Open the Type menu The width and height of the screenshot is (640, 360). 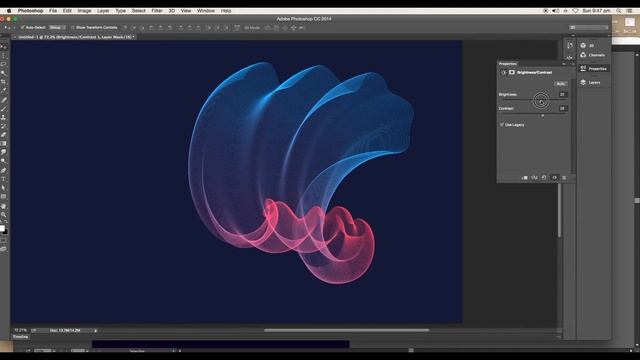point(120,11)
